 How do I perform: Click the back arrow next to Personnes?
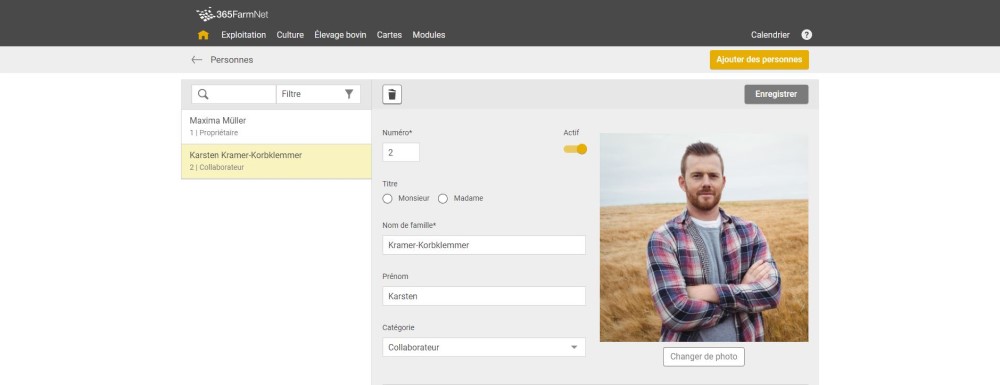coord(196,60)
